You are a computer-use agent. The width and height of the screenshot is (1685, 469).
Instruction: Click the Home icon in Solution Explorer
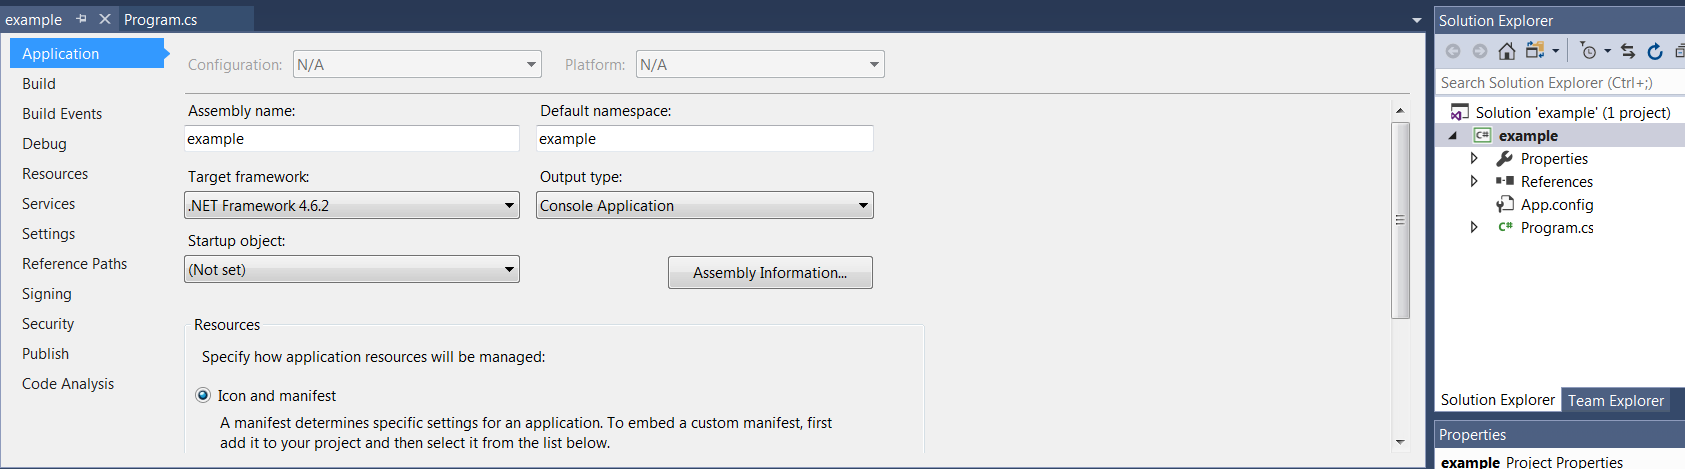(x=1507, y=51)
